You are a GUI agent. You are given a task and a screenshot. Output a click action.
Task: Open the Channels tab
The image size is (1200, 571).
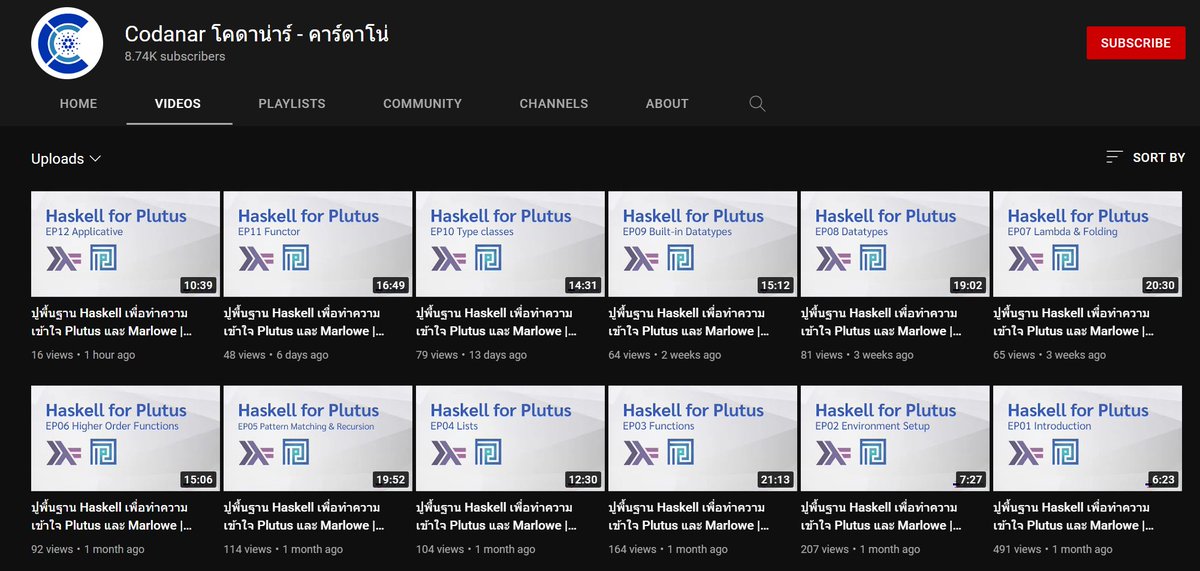pyautogui.click(x=554, y=103)
